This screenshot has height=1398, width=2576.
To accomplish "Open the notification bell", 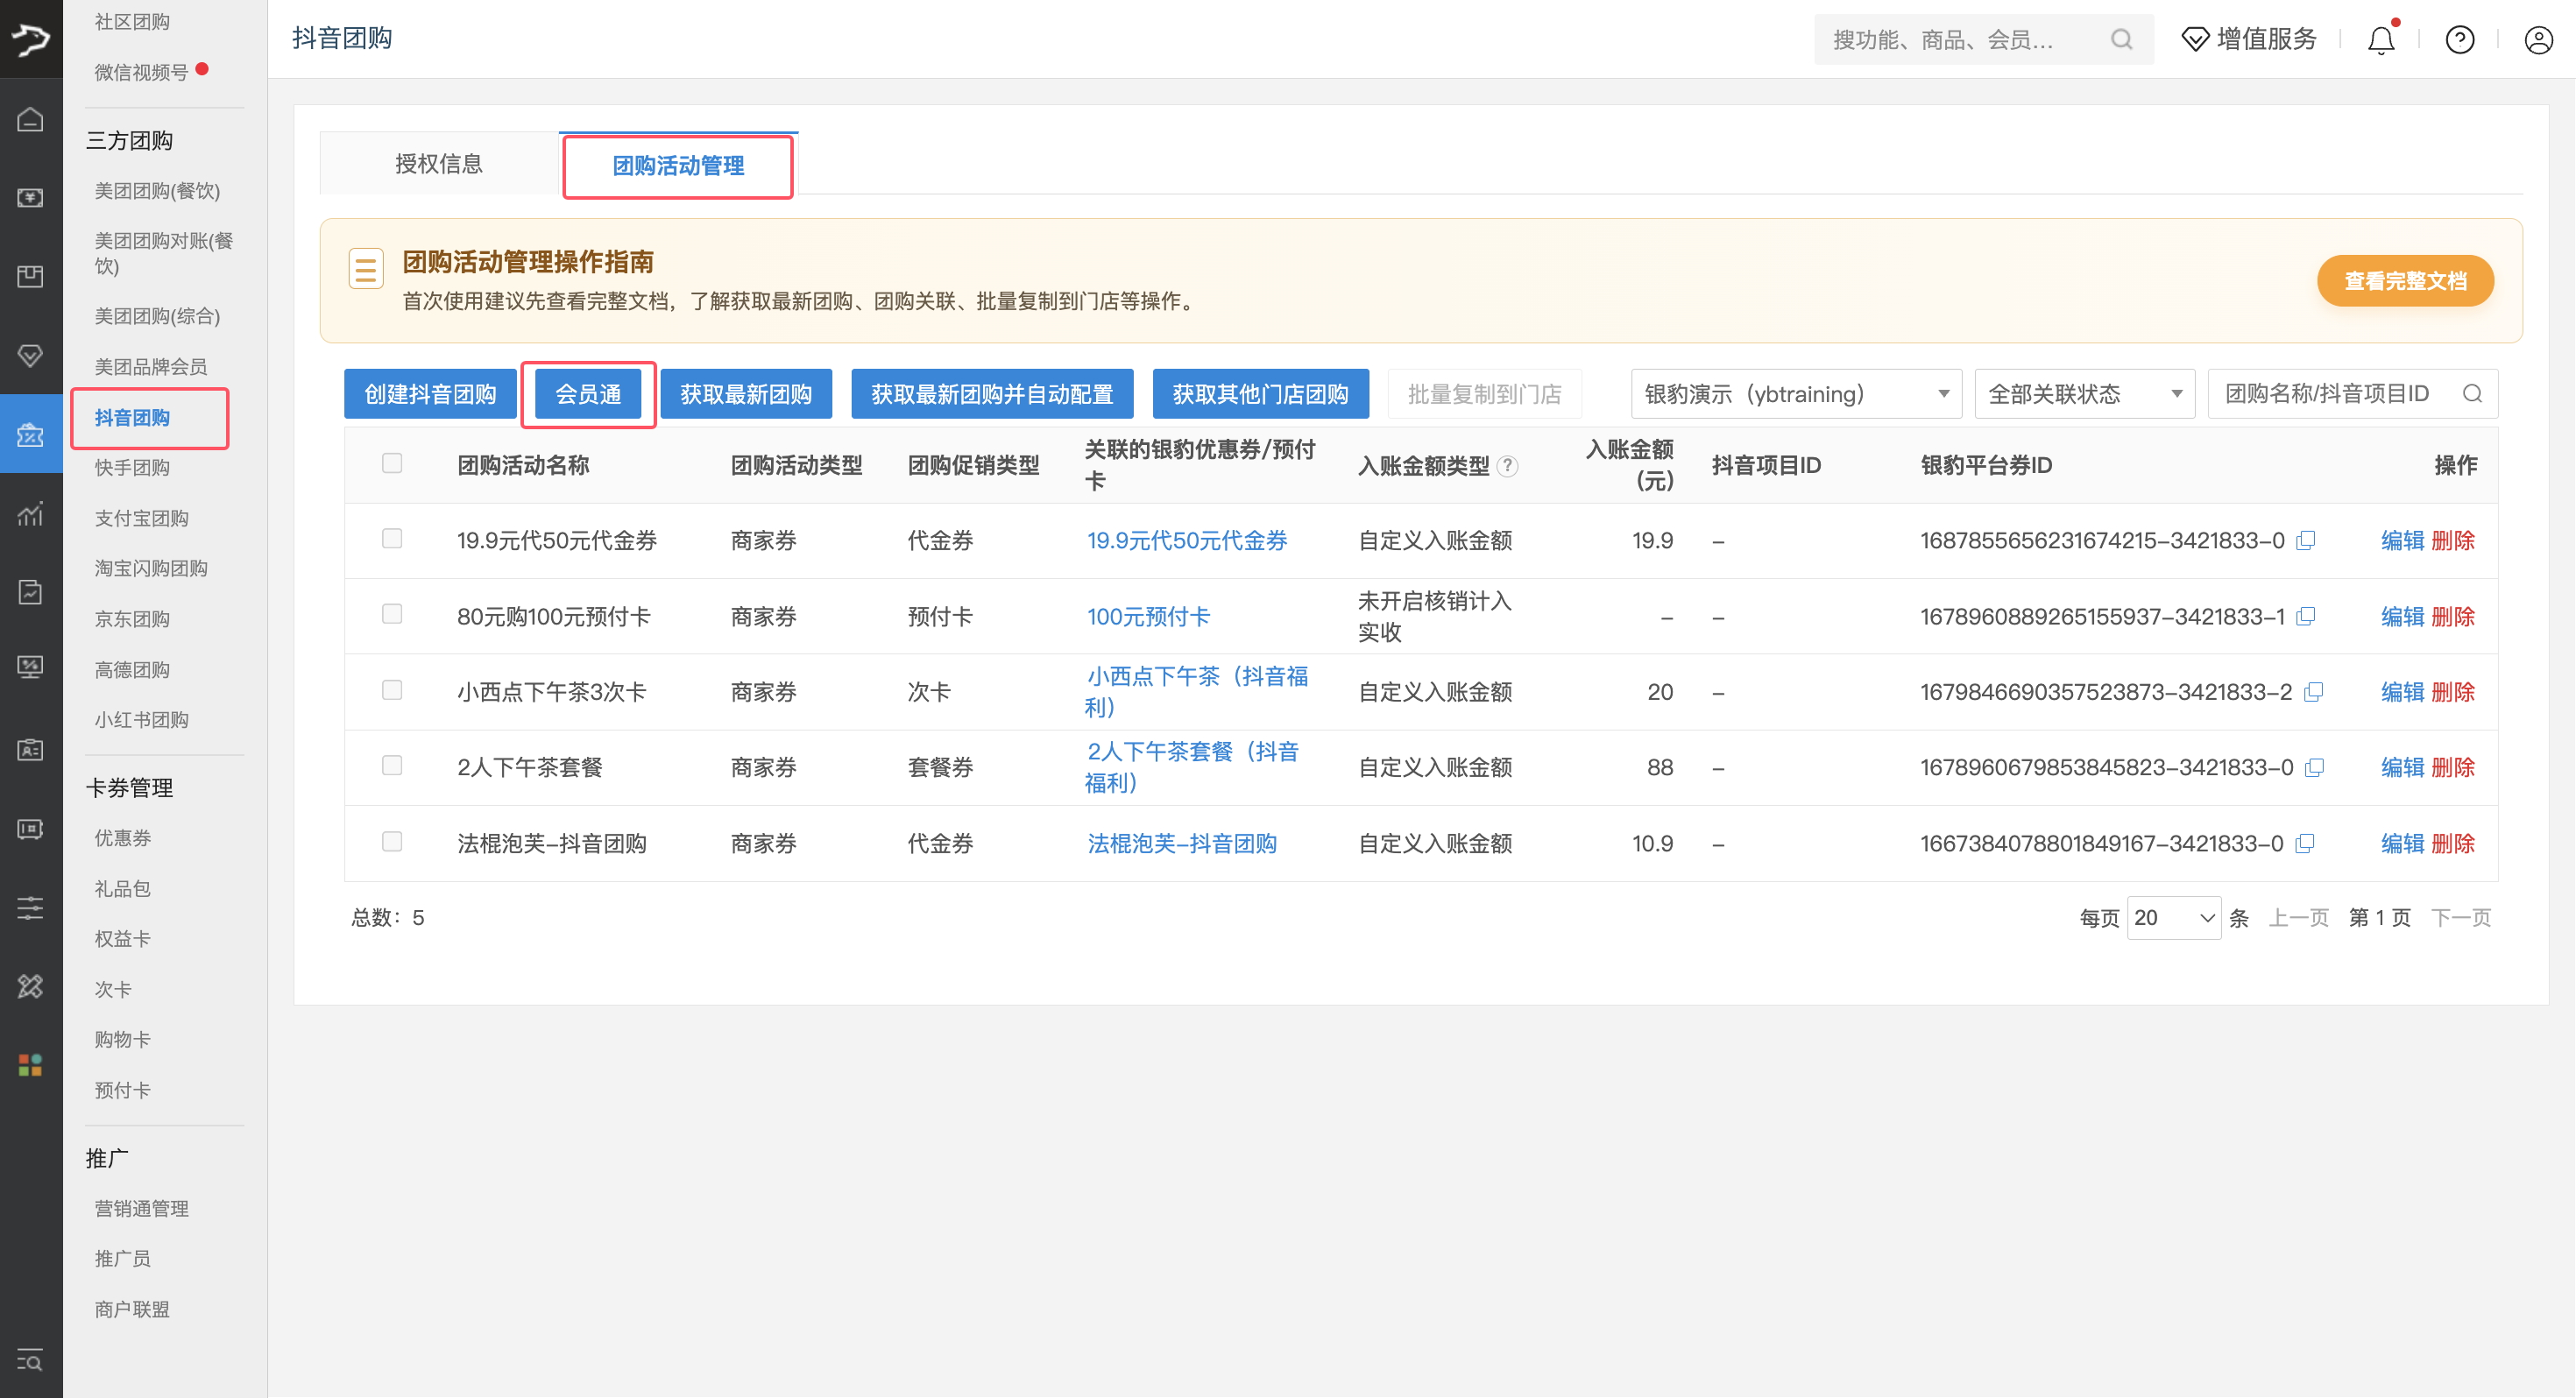I will [x=2381, y=39].
